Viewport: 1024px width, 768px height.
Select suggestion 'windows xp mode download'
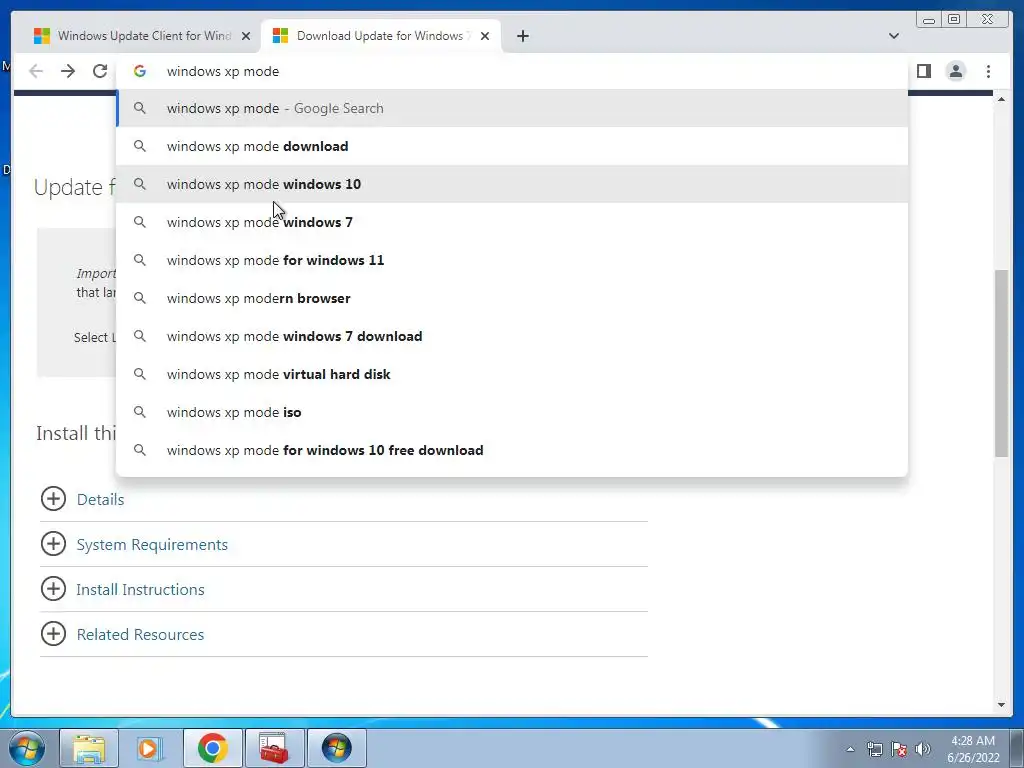click(512, 146)
